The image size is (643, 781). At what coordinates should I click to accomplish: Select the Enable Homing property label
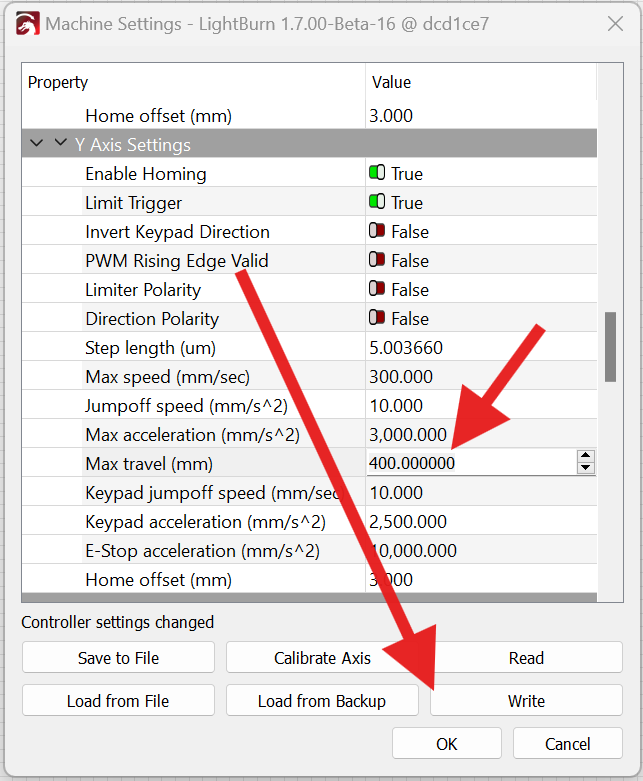pyautogui.click(x=146, y=173)
